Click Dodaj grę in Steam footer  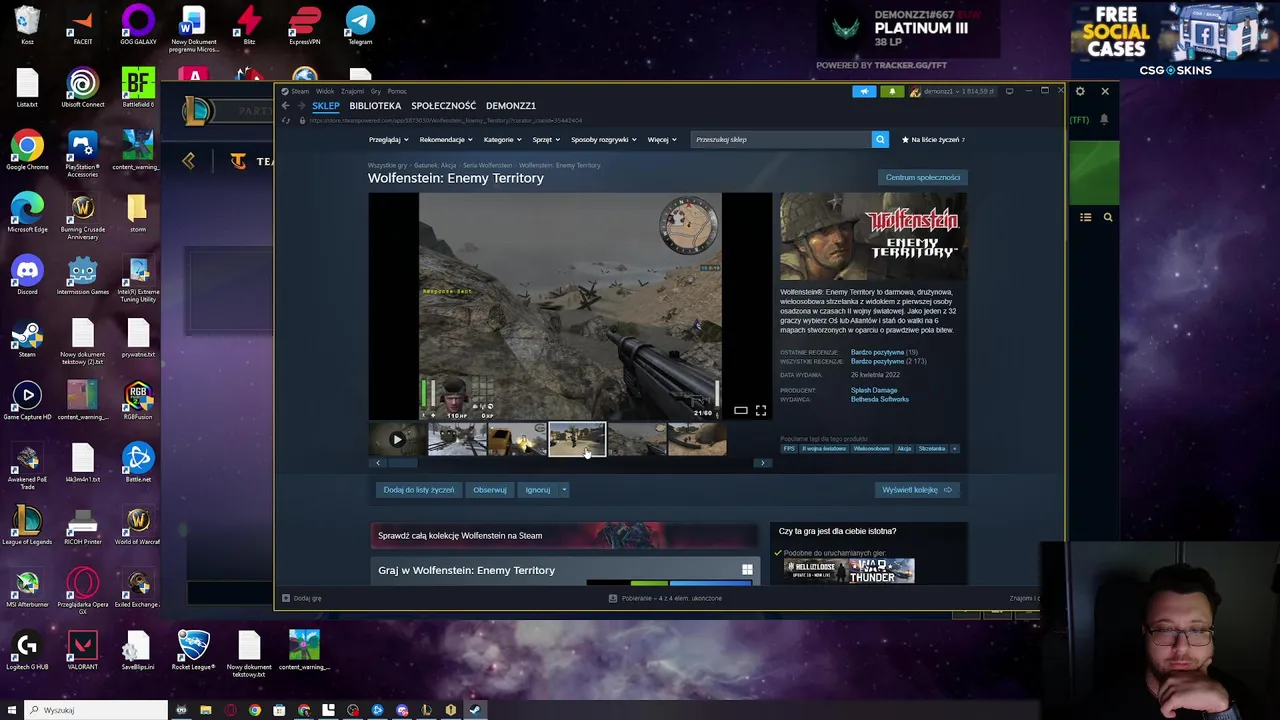coord(302,598)
